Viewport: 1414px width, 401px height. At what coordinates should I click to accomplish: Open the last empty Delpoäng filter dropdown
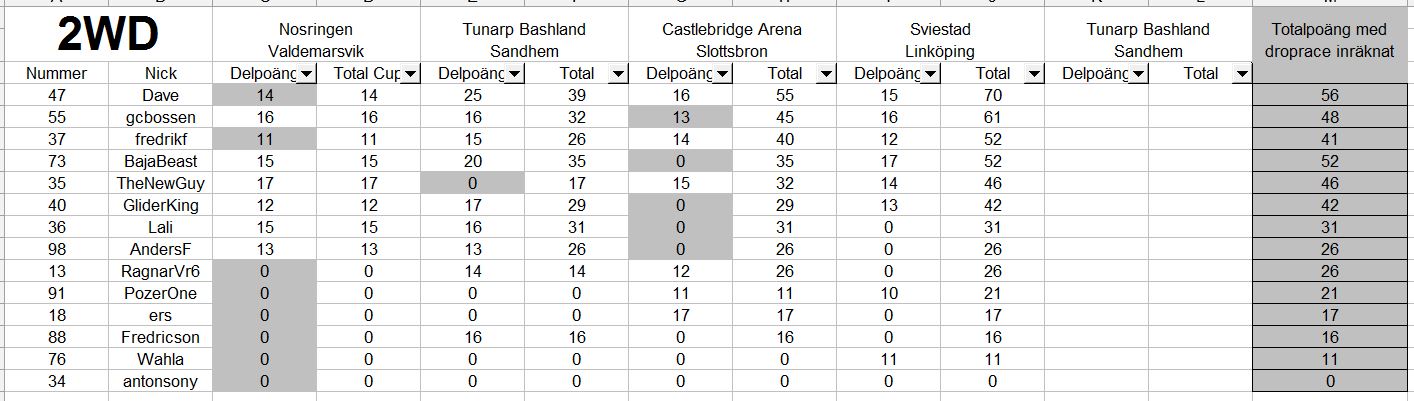pyautogui.click(x=1138, y=74)
